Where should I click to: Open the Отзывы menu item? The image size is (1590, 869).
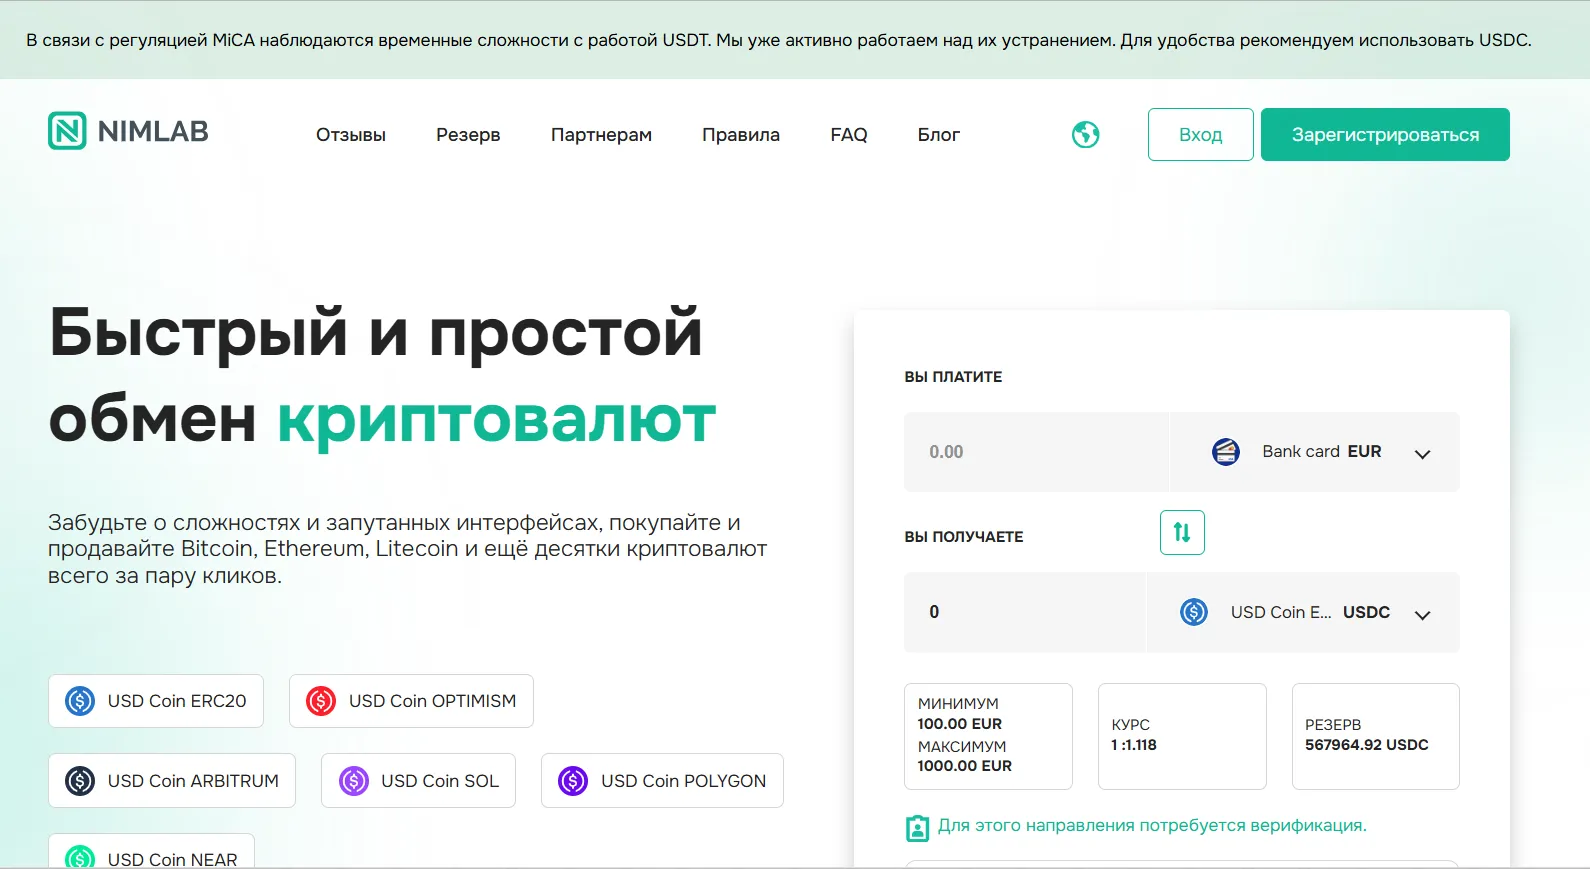pyautogui.click(x=351, y=135)
